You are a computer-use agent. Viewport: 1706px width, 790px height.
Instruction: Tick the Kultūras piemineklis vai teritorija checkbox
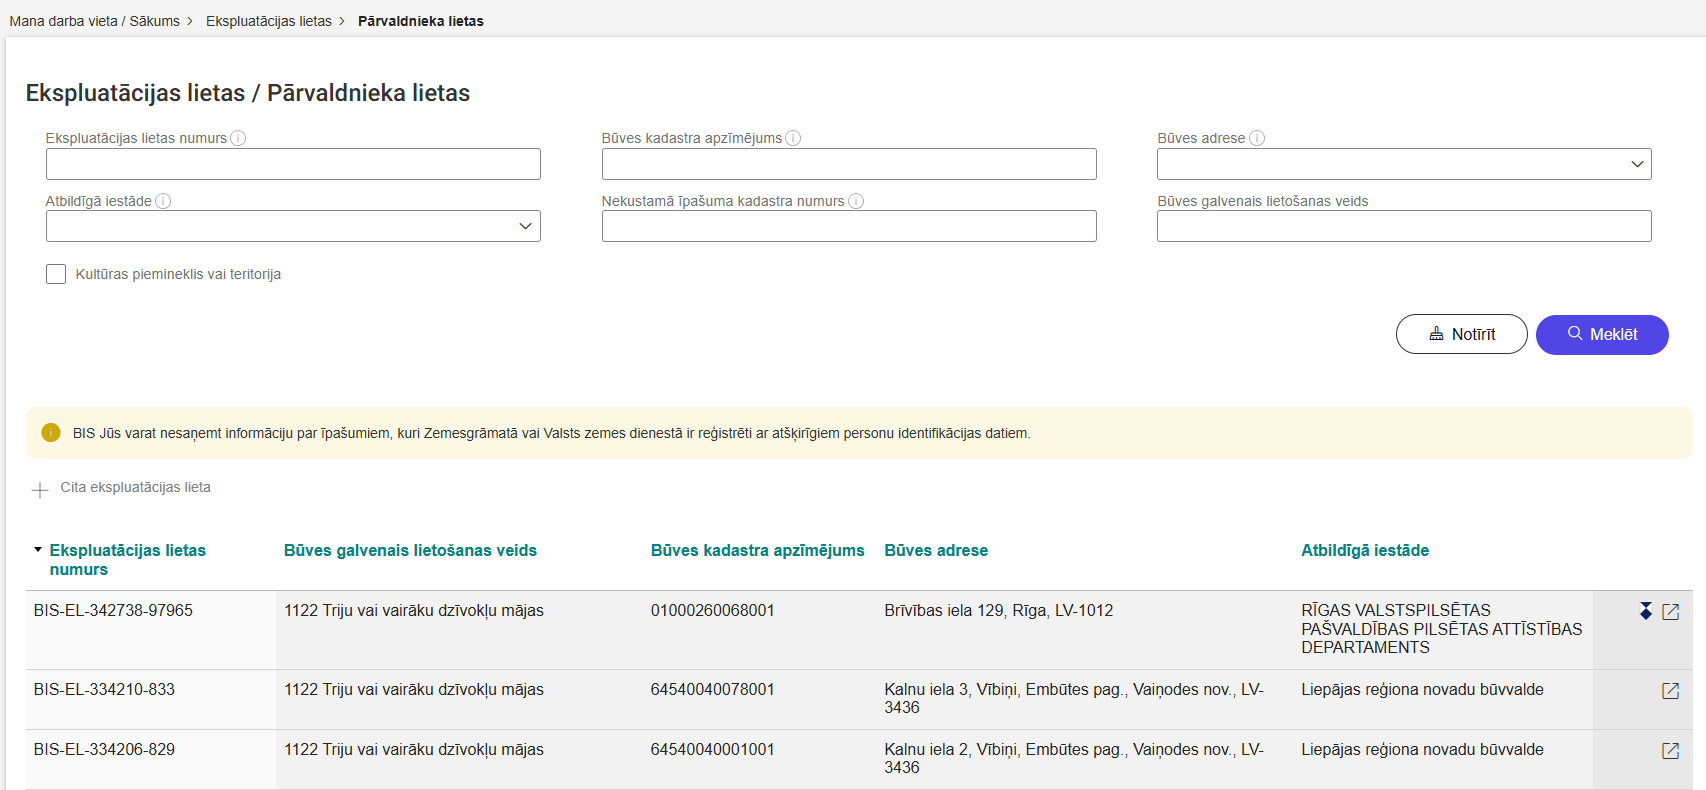click(56, 274)
